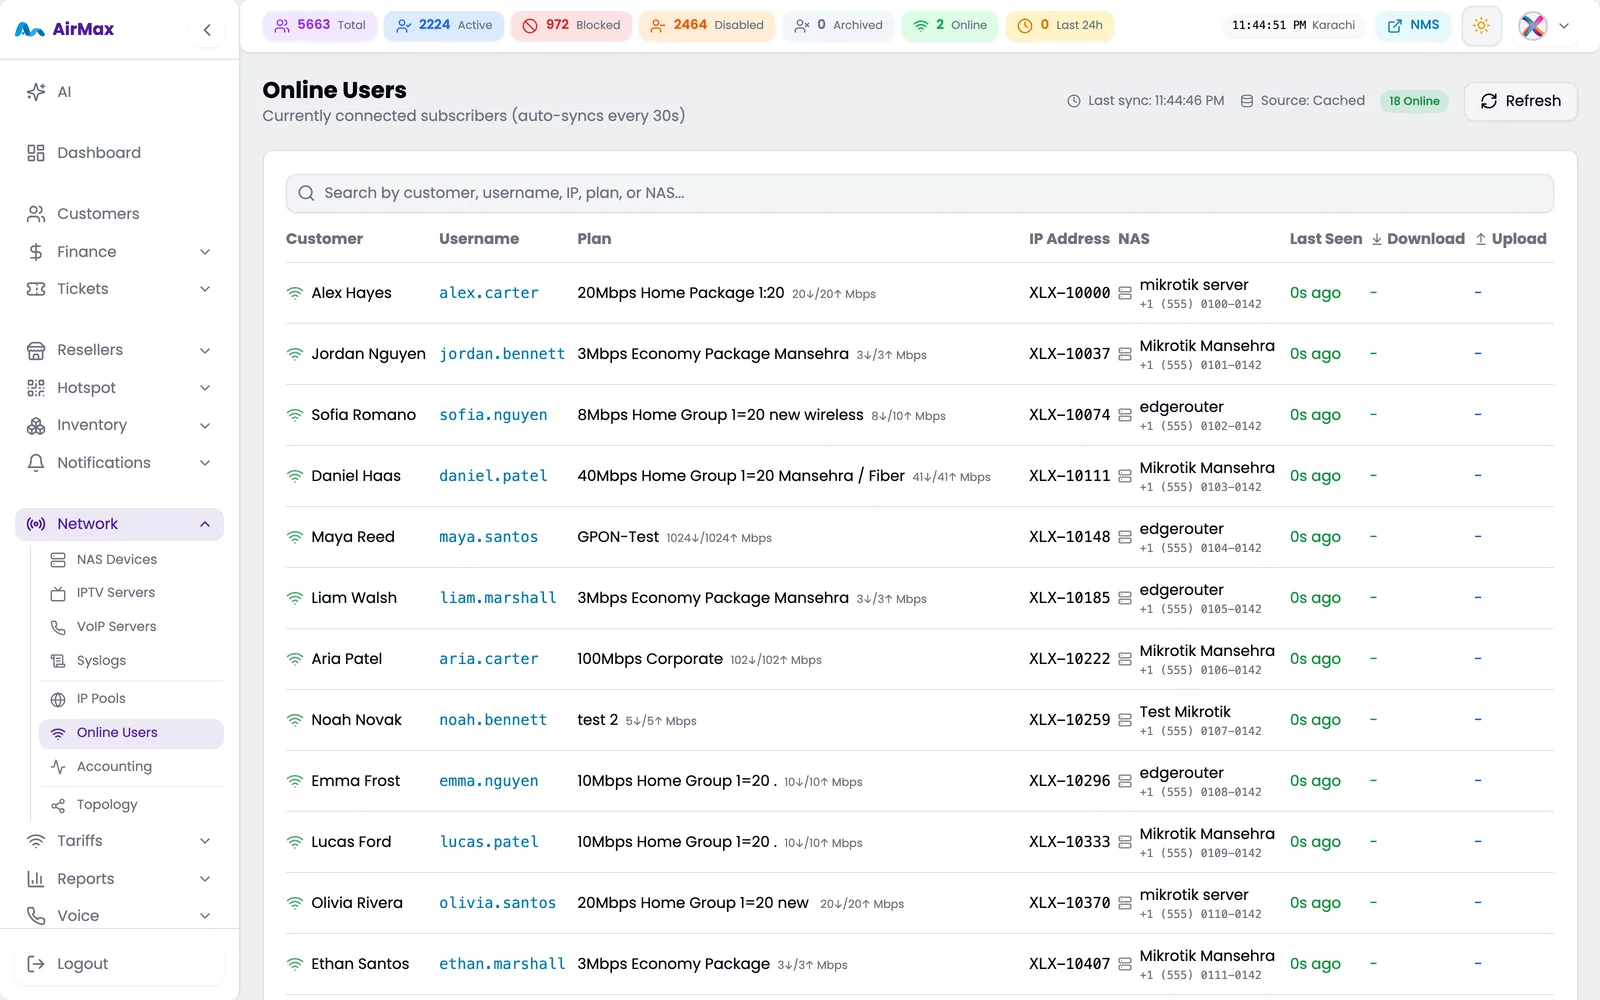Click the server icon in XLX-10000 row
Image resolution: width=1600 pixels, height=1000 pixels.
[1125, 293]
